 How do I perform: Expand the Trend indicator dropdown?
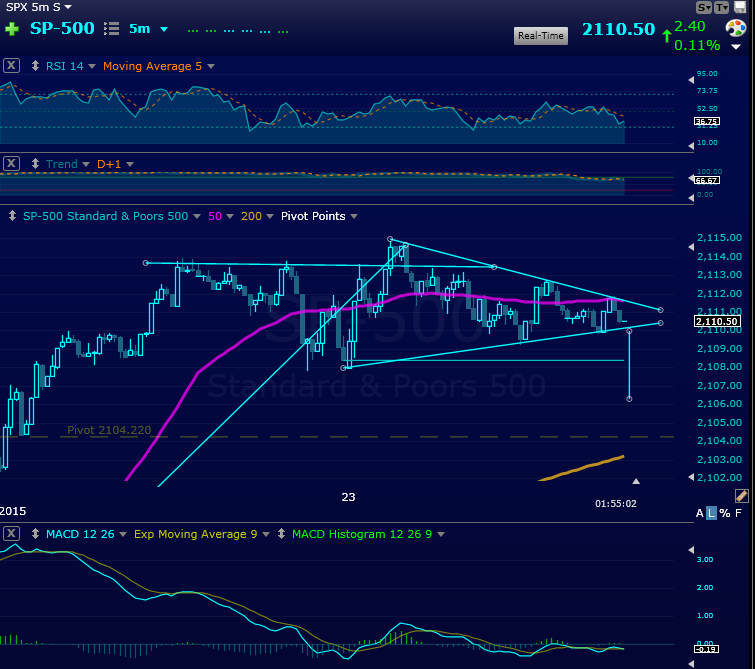click(x=86, y=164)
